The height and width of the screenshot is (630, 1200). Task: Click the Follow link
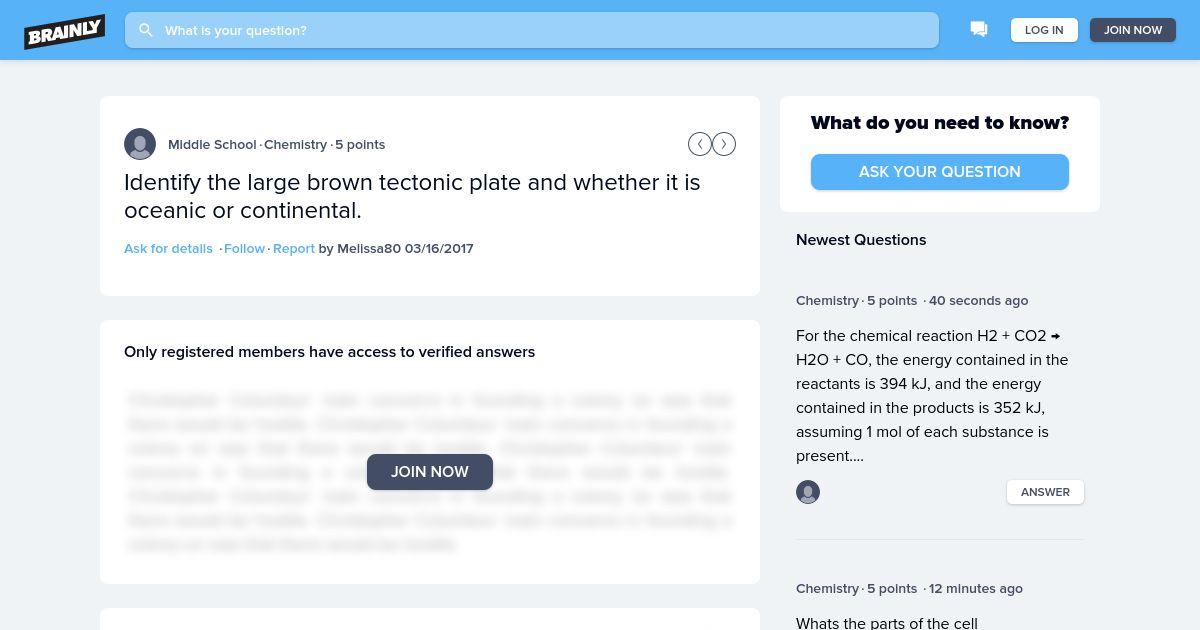coord(244,248)
